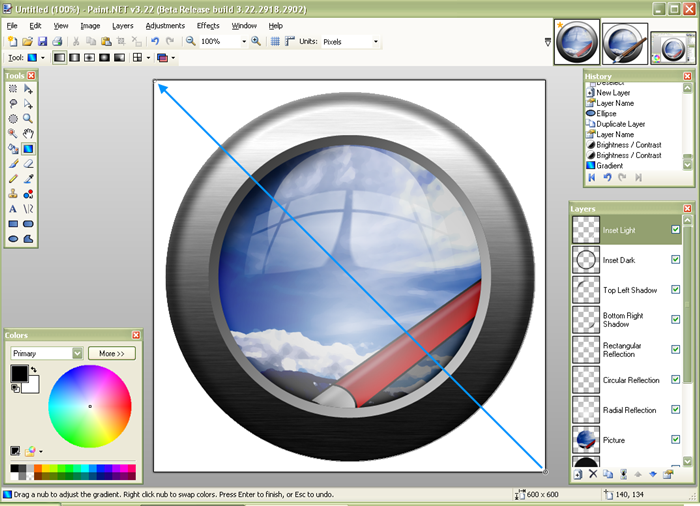
Task: Select the Zoom magnifier tool
Action: [28, 119]
